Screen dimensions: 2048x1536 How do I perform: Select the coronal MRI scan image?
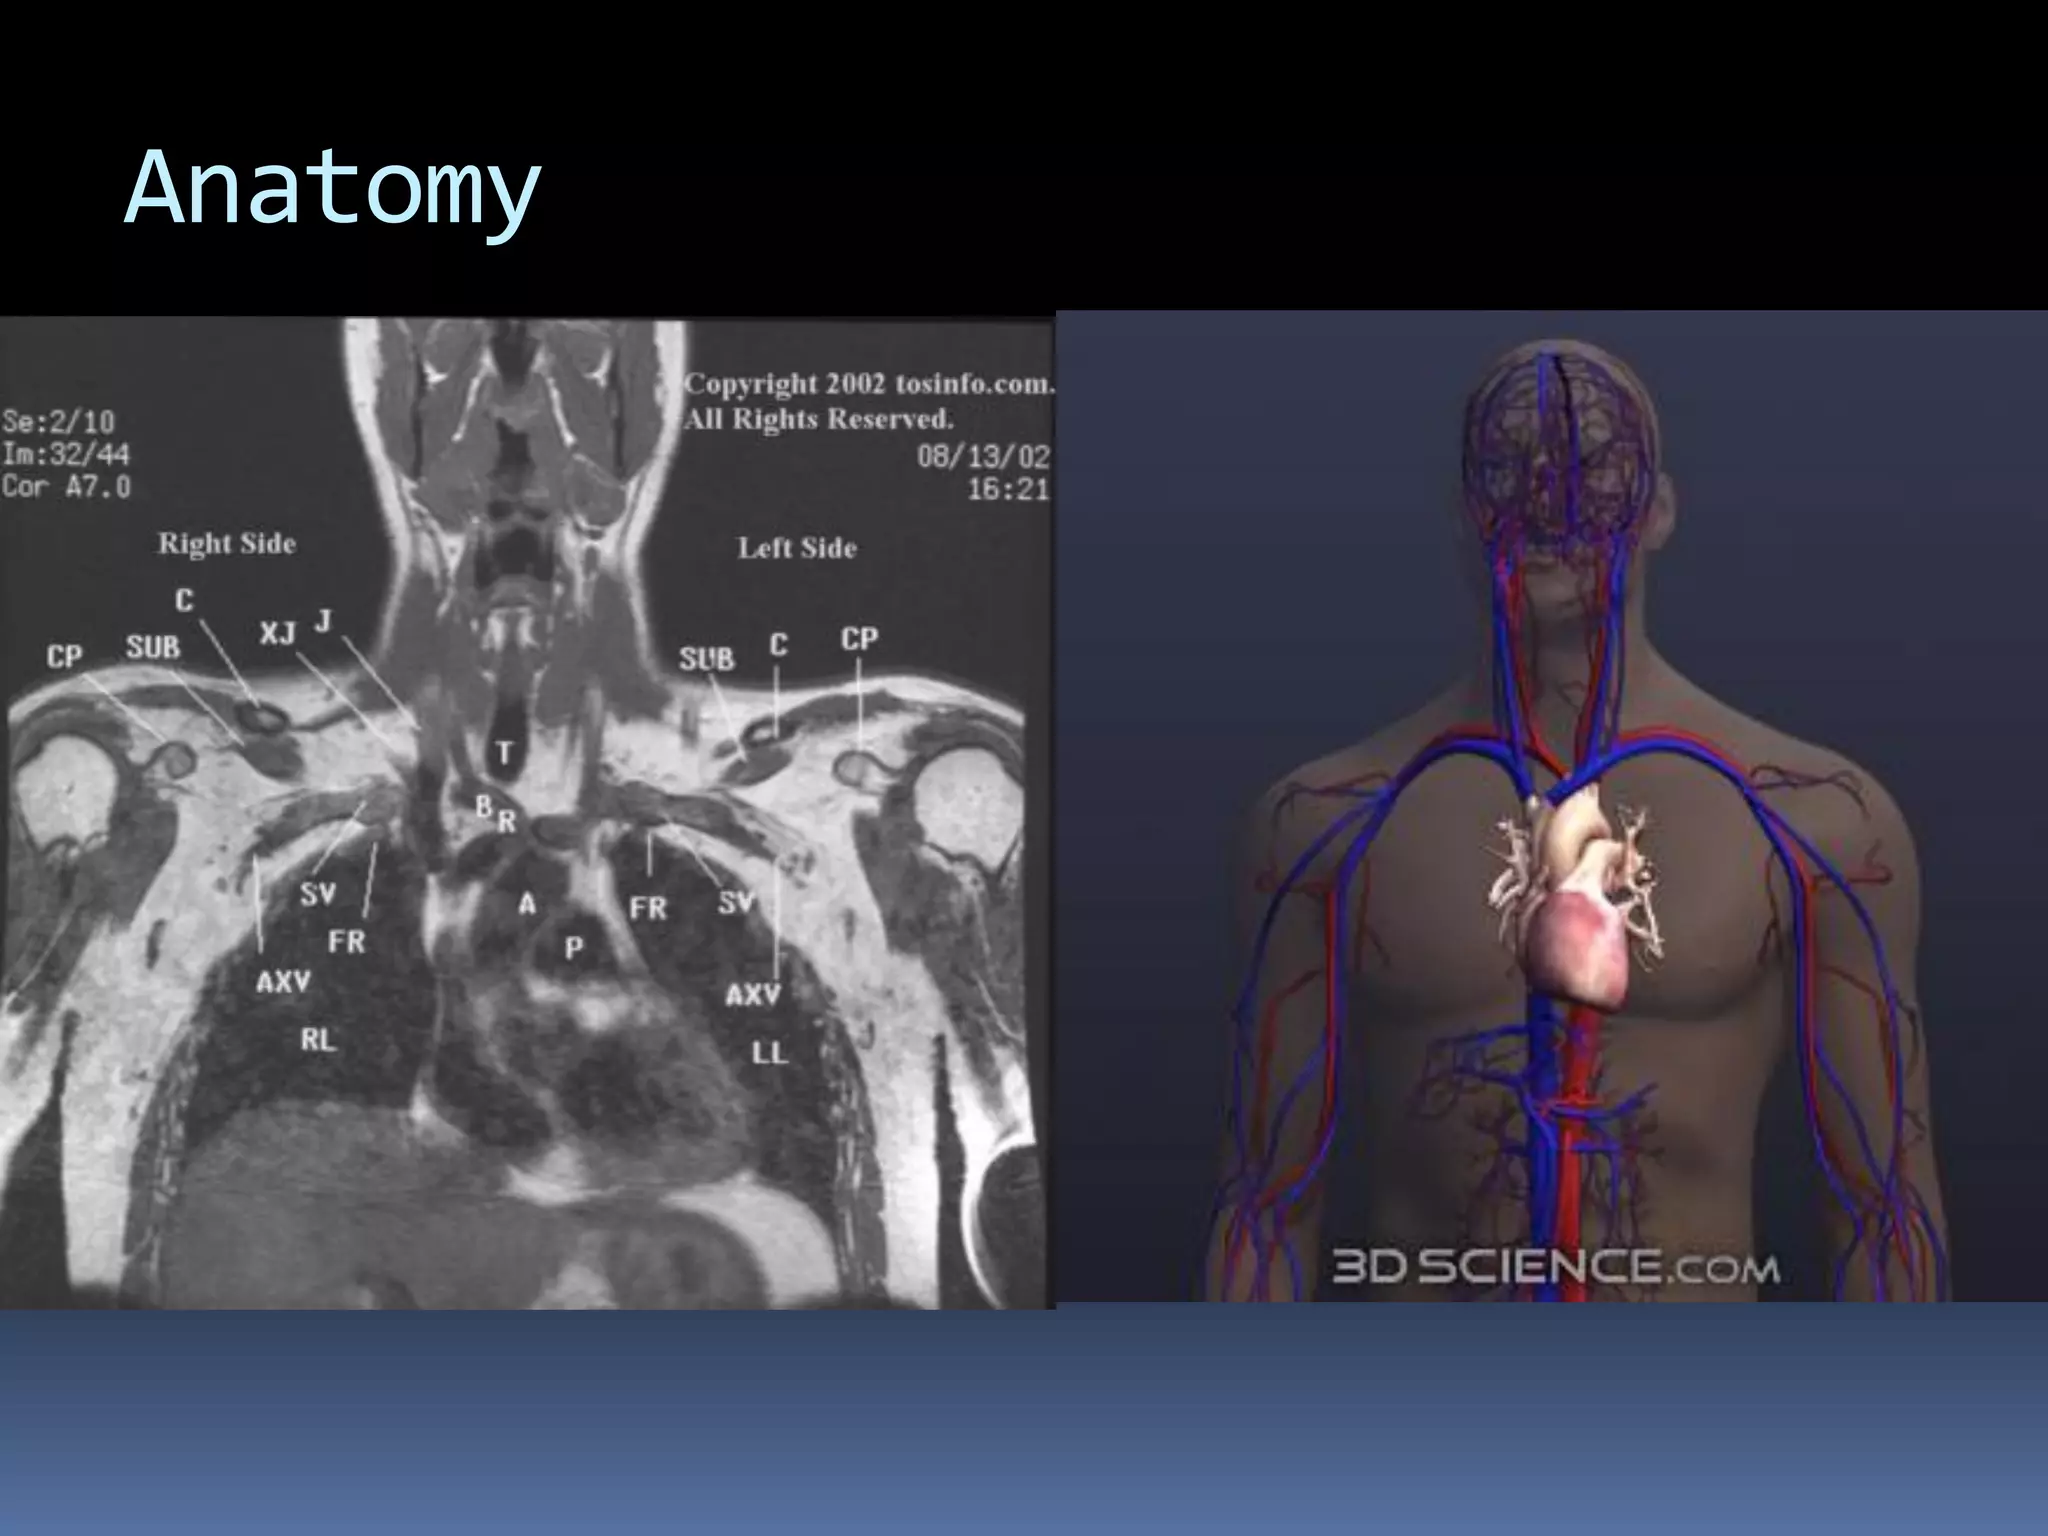[x=527, y=813]
